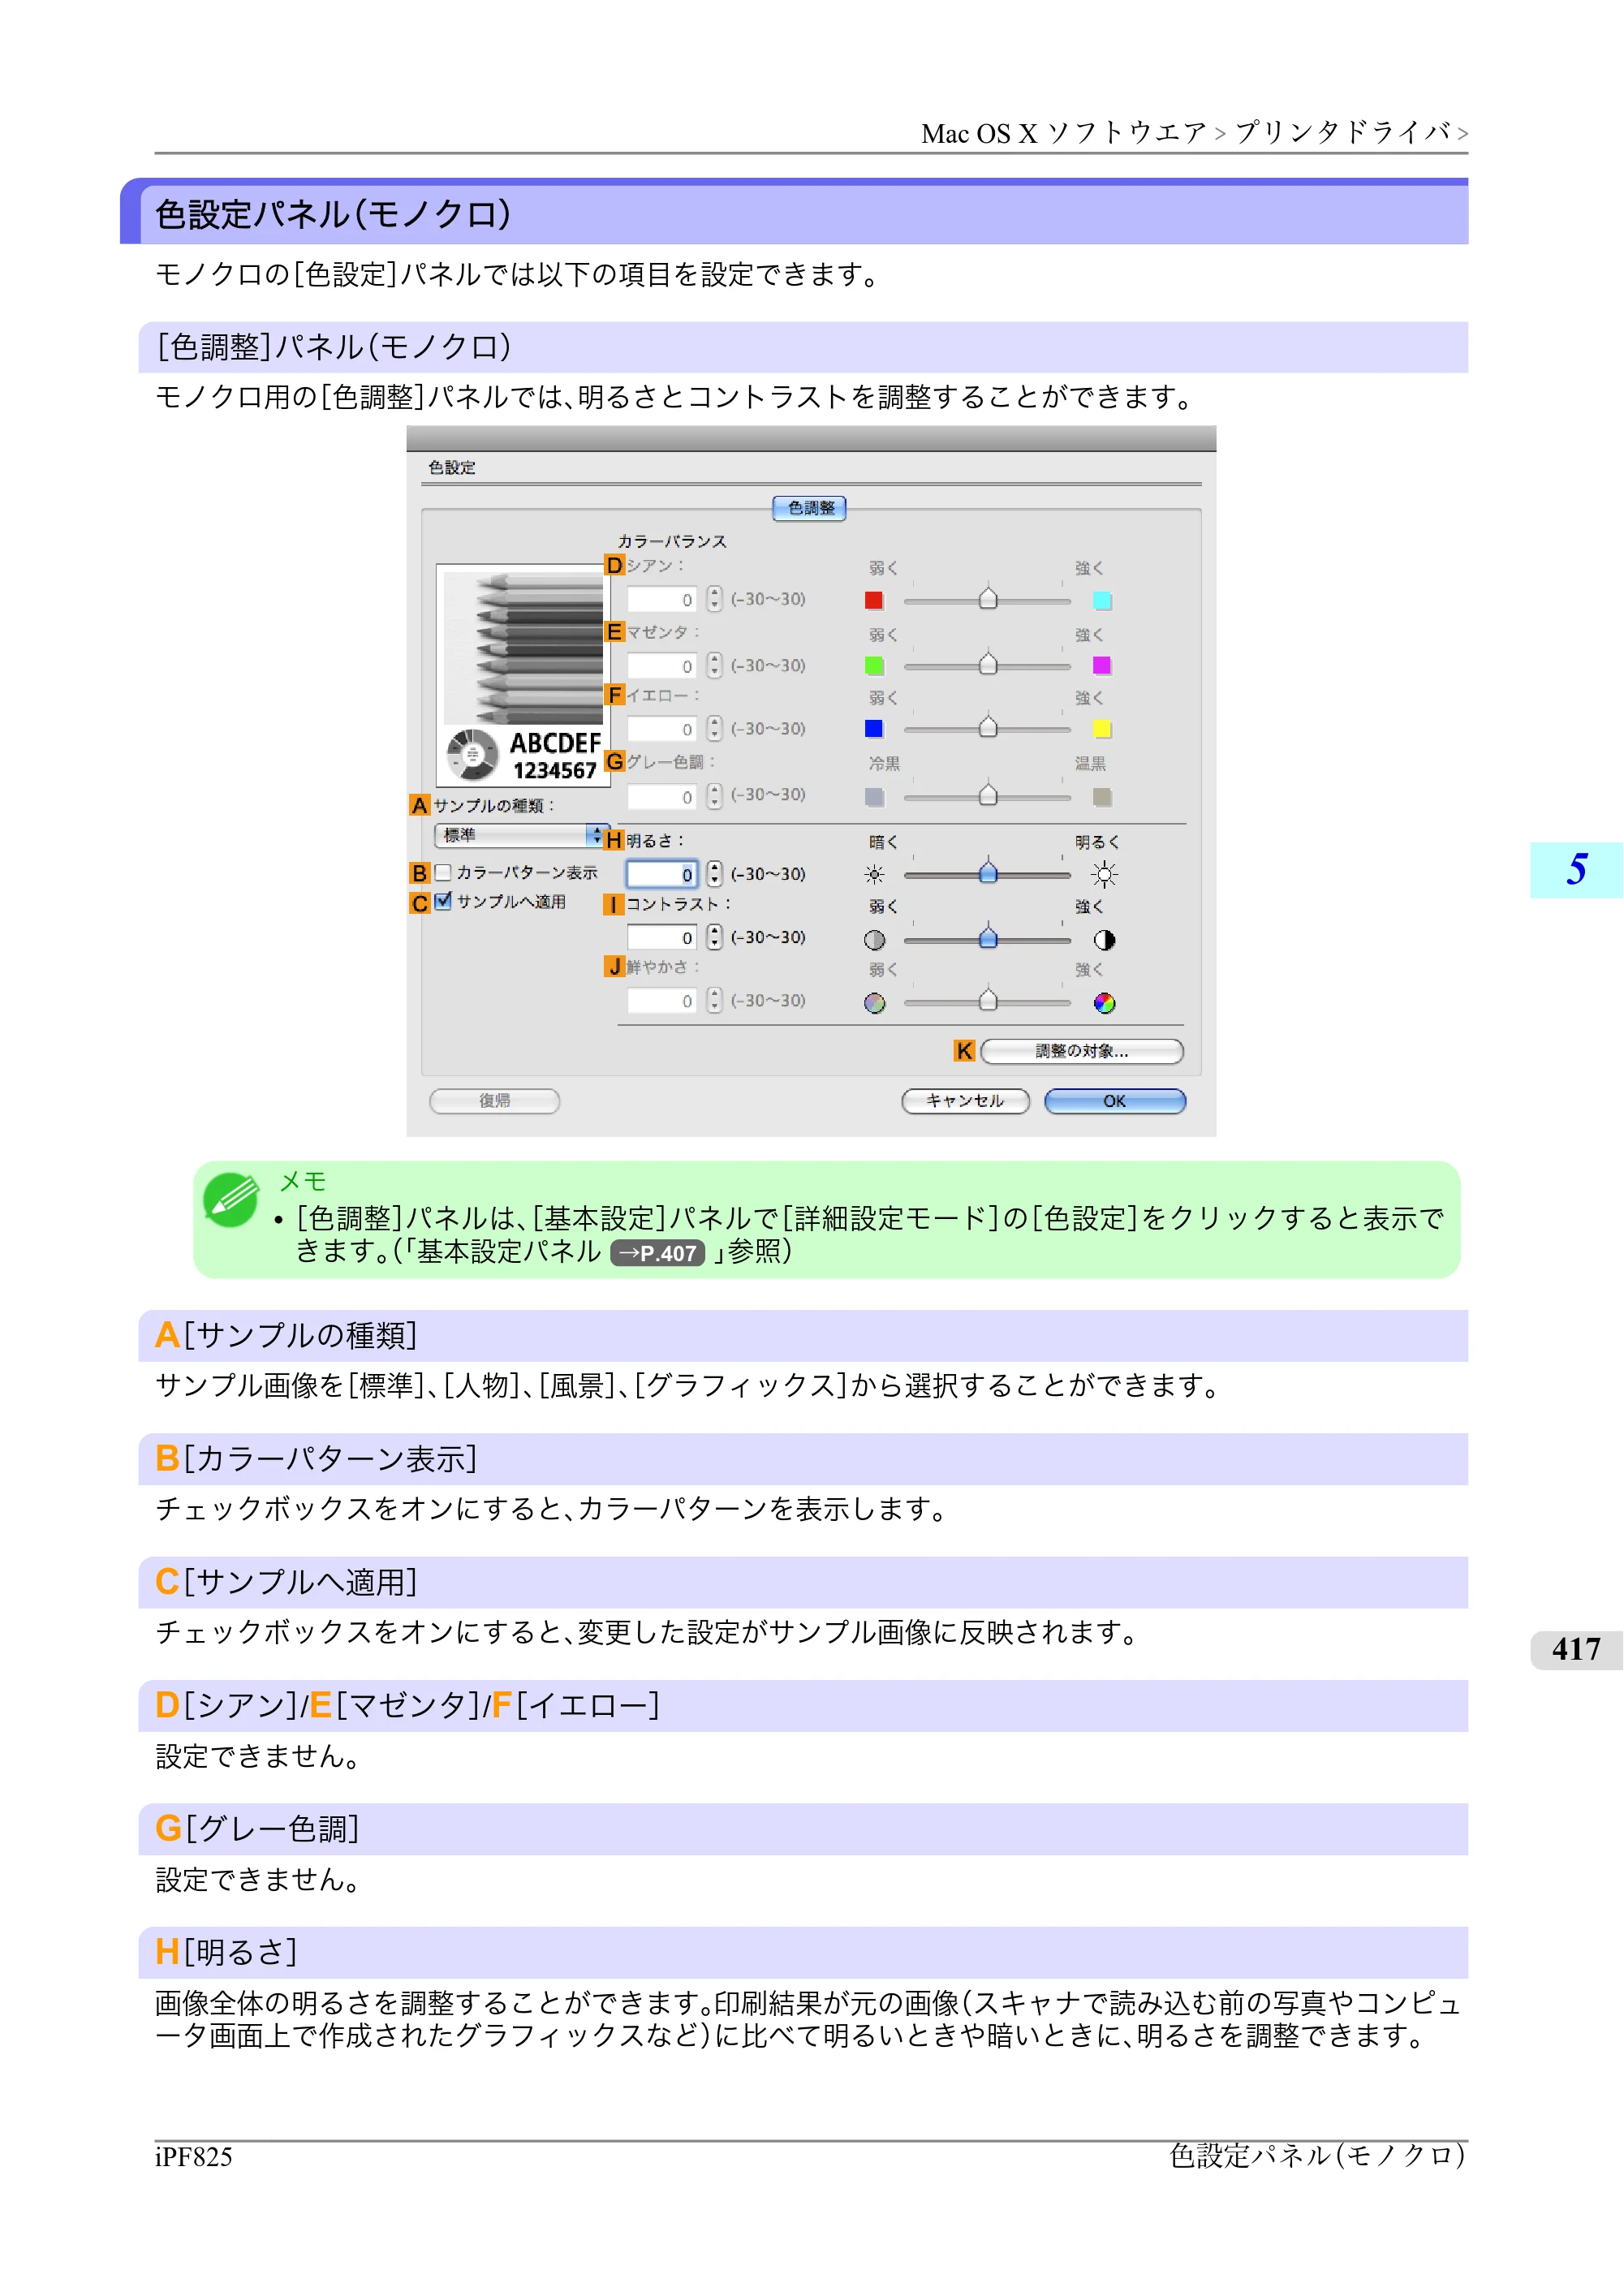Click the シアン value stepper arrows
Screen dimensions: 1624x2296
pyautogui.click(x=714, y=599)
